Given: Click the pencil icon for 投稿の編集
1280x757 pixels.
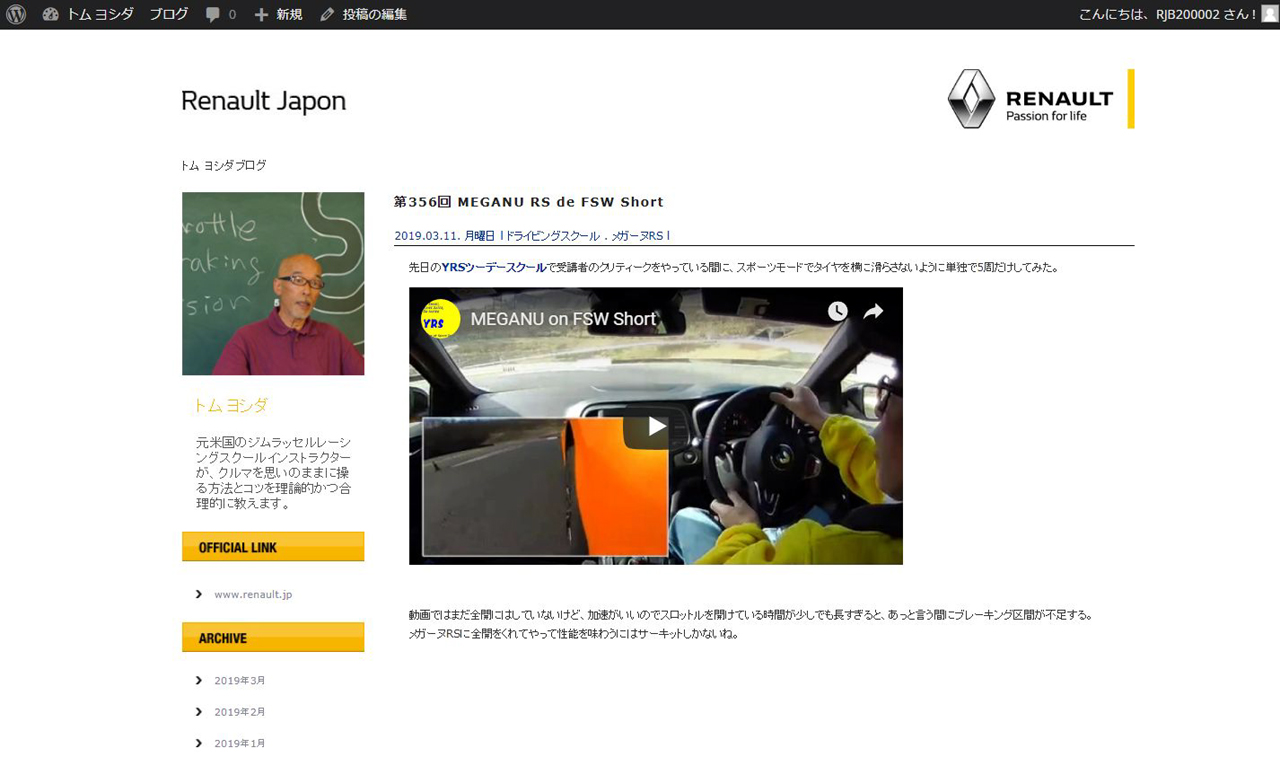Looking at the screenshot, I should pyautogui.click(x=327, y=14).
